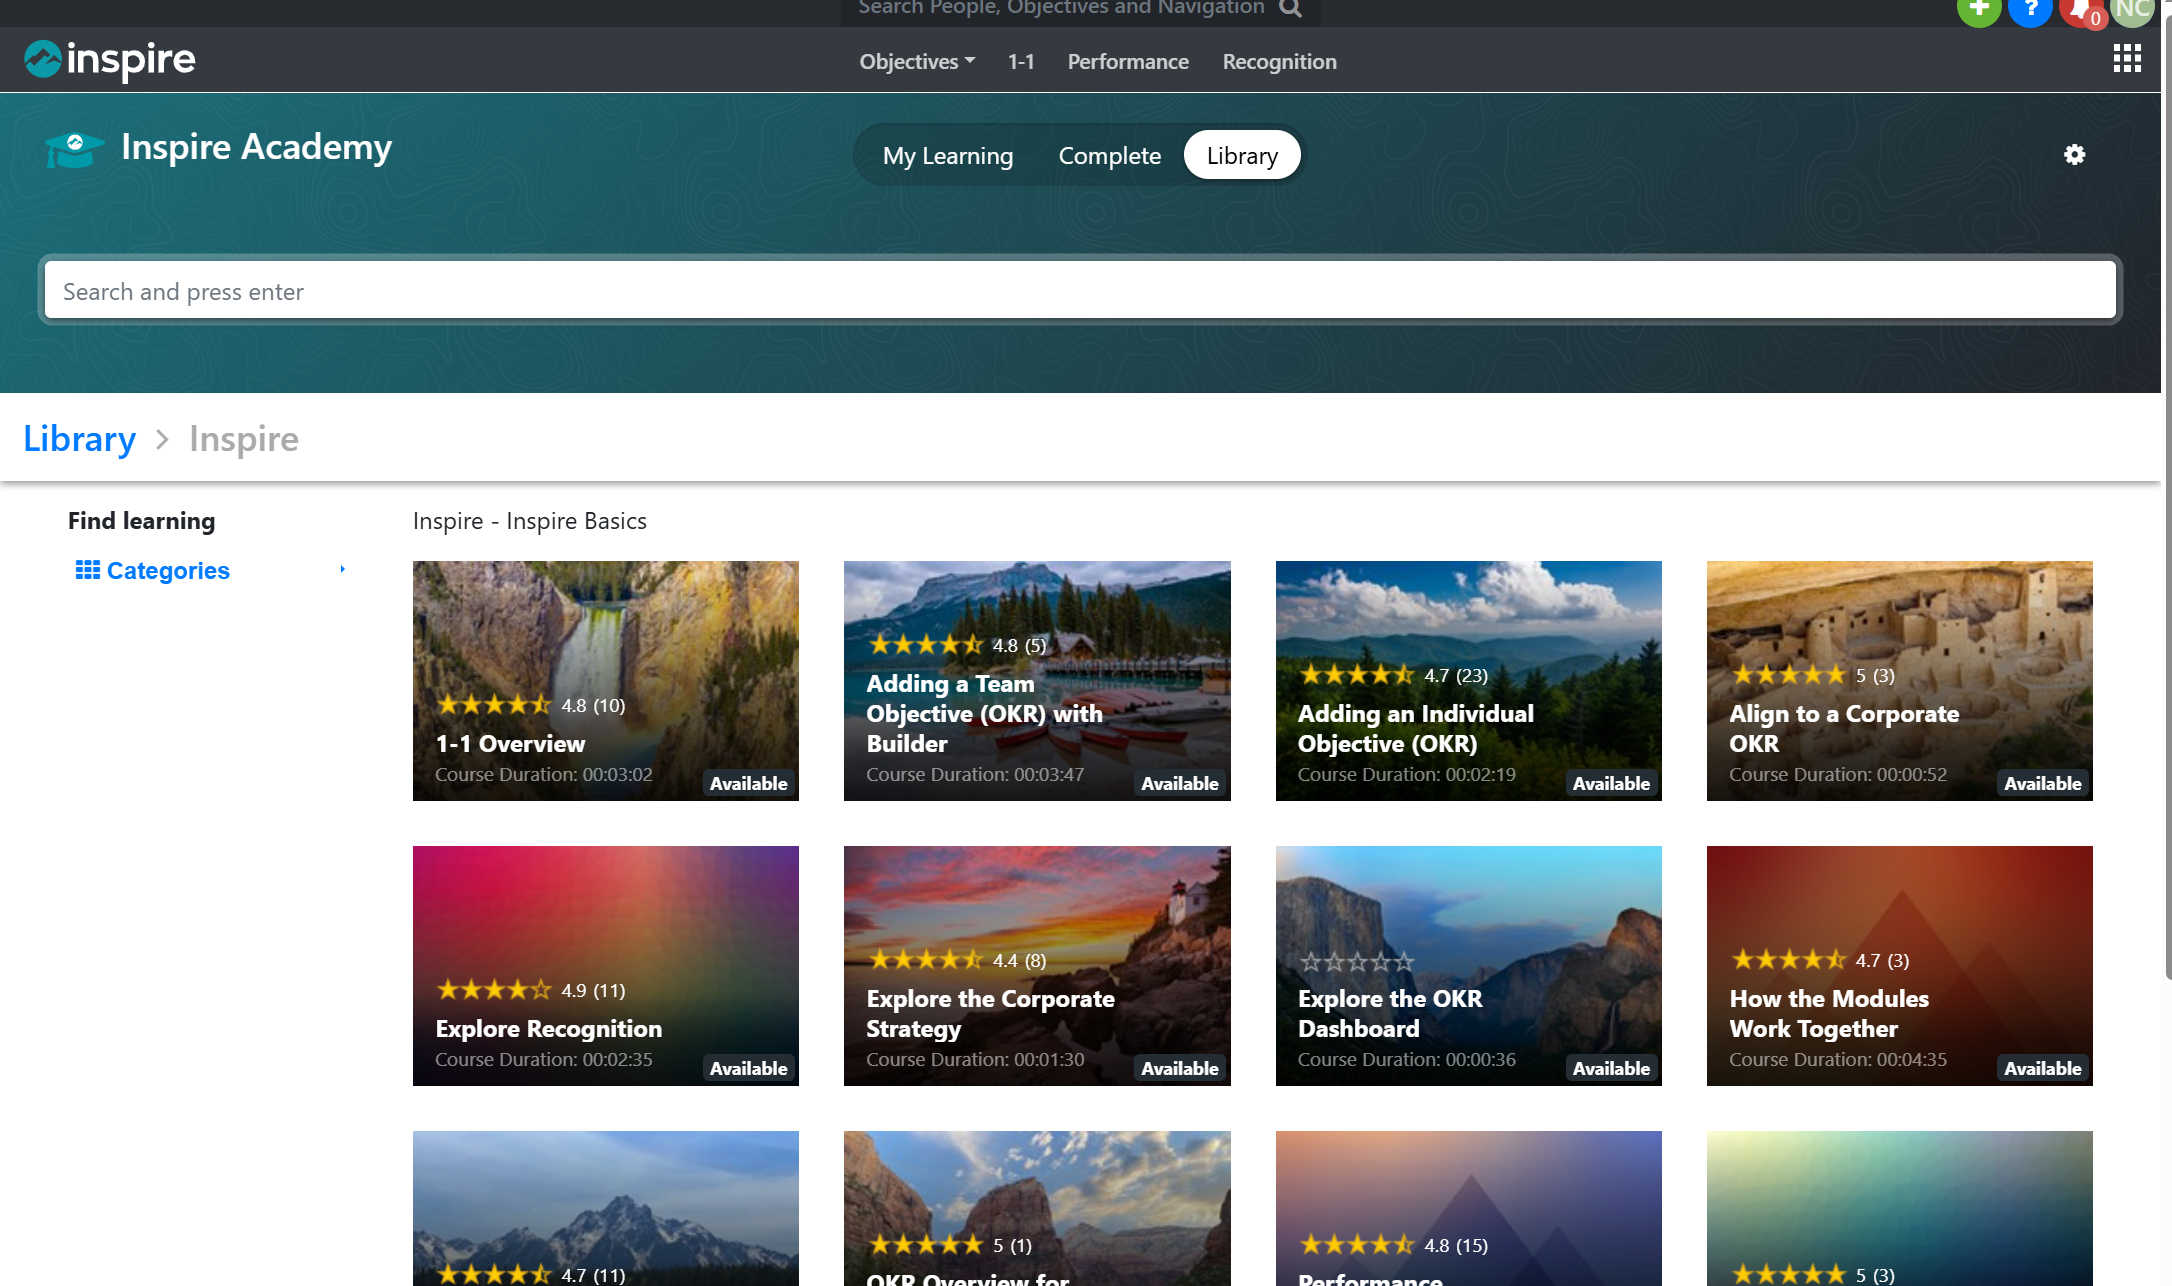Click star rating on 1-1 Overview card

tap(494, 705)
